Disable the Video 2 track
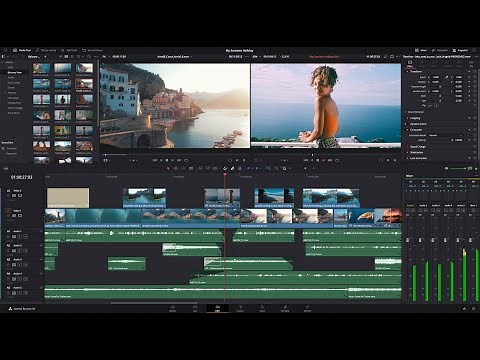The image size is (480, 360). (20, 196)
